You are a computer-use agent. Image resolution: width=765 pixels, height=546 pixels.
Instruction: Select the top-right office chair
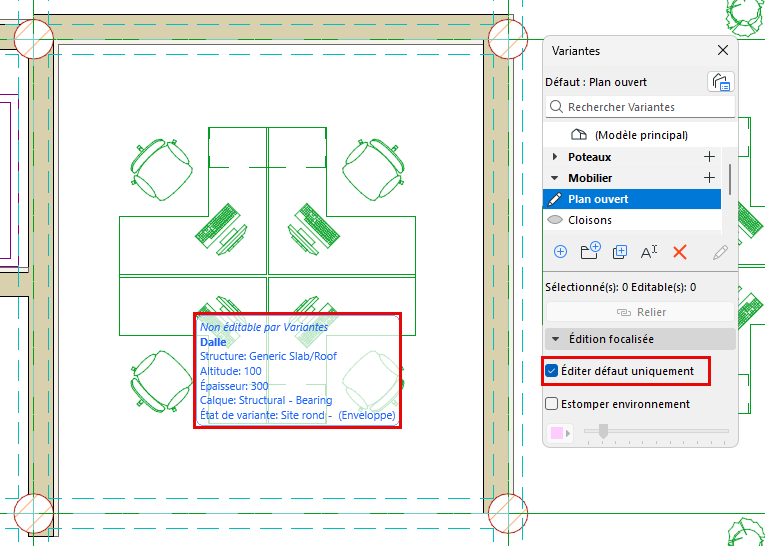coord(374,169)
